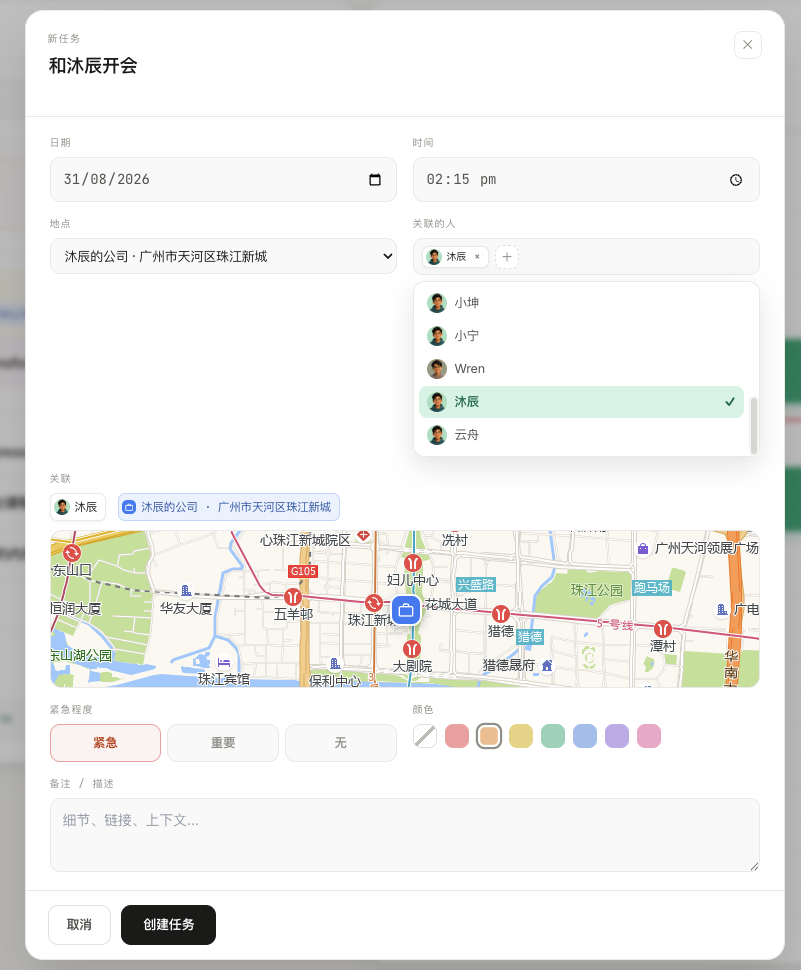This screenshot has height=970, width=801.
Task: Click the 保利中心 building icon
Action: [x=335, y=664]
